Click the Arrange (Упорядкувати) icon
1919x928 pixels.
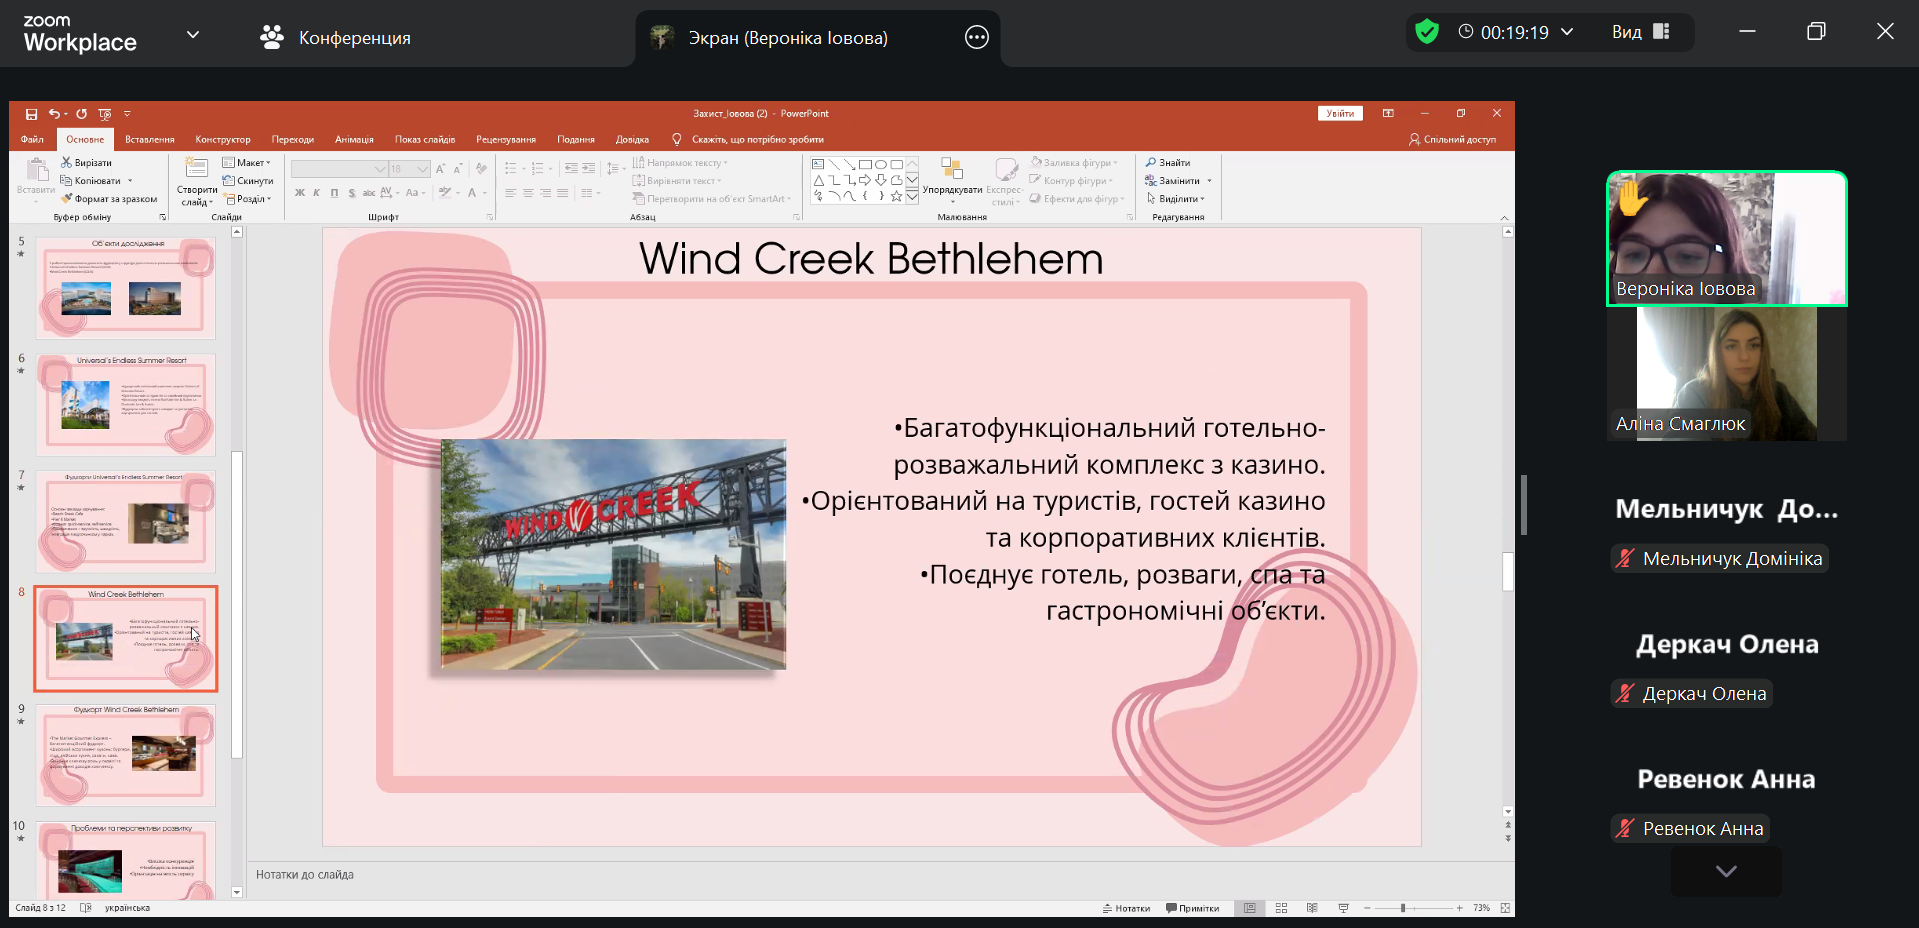point(952,169)
